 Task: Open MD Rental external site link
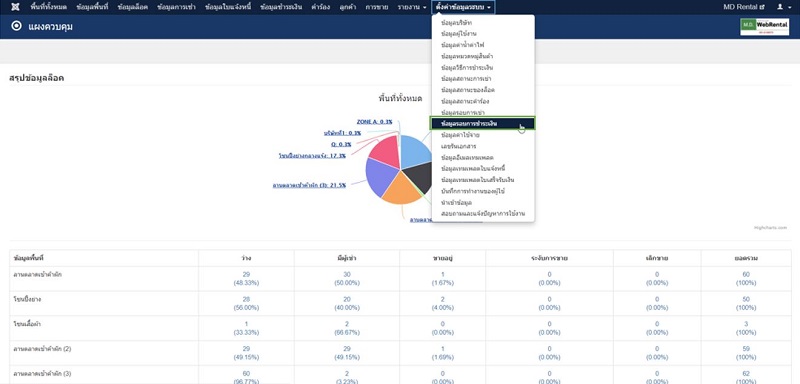743,7
